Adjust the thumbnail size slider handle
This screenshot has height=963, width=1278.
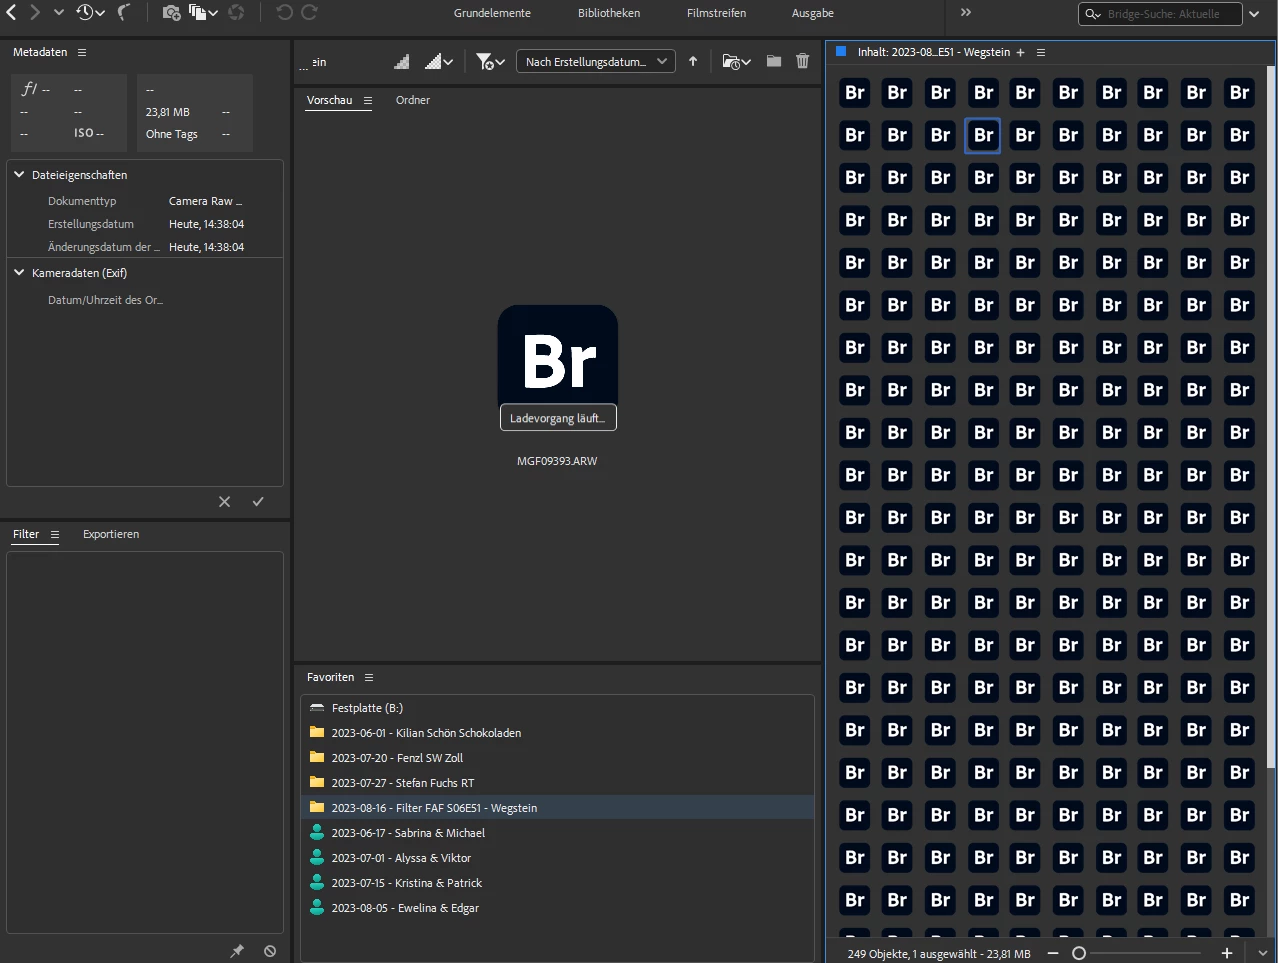click(1079, 954)
